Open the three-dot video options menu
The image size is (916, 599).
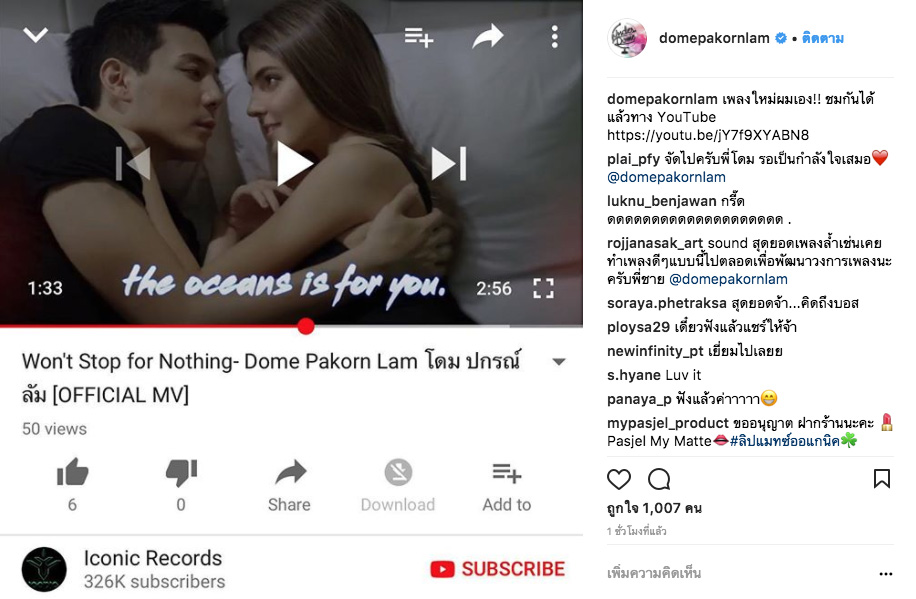[554, 37]
